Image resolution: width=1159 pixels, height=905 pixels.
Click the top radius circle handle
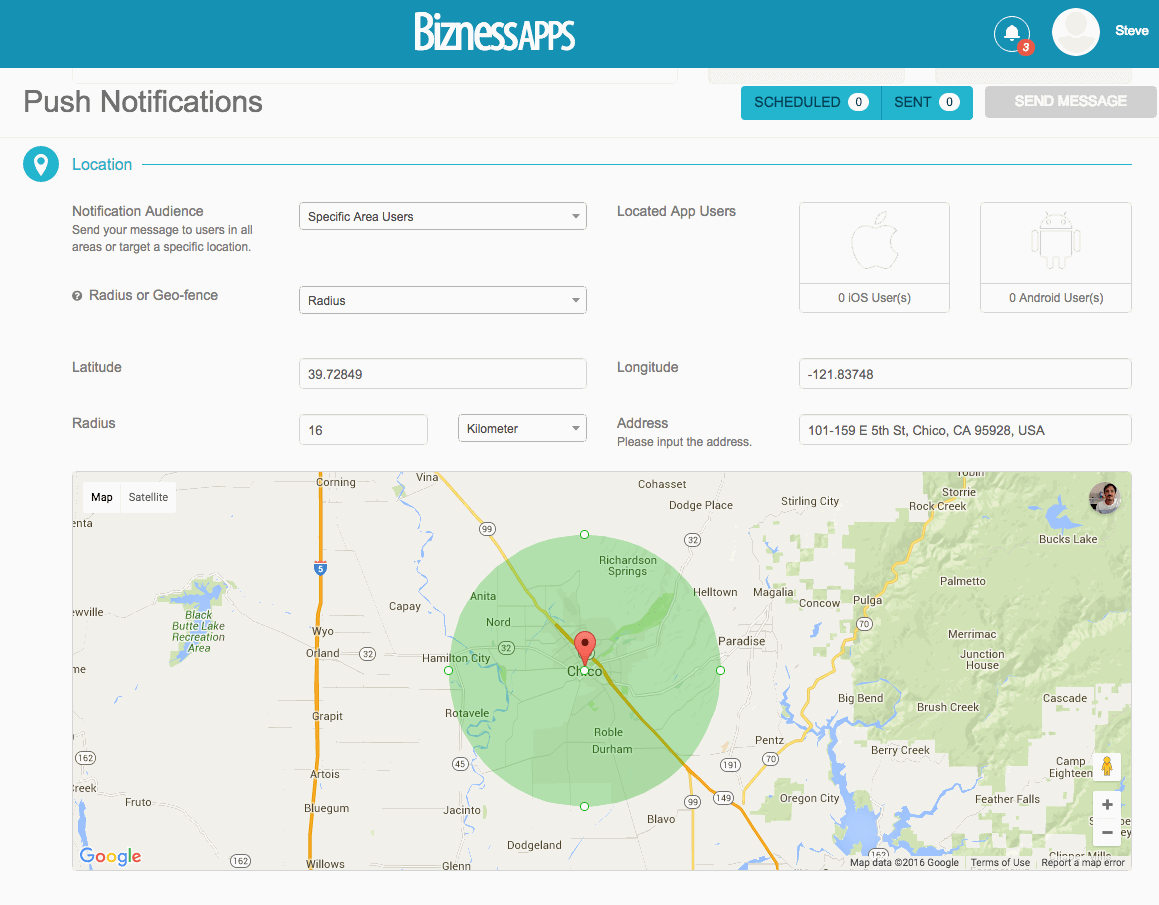click(x=585, y=534)
